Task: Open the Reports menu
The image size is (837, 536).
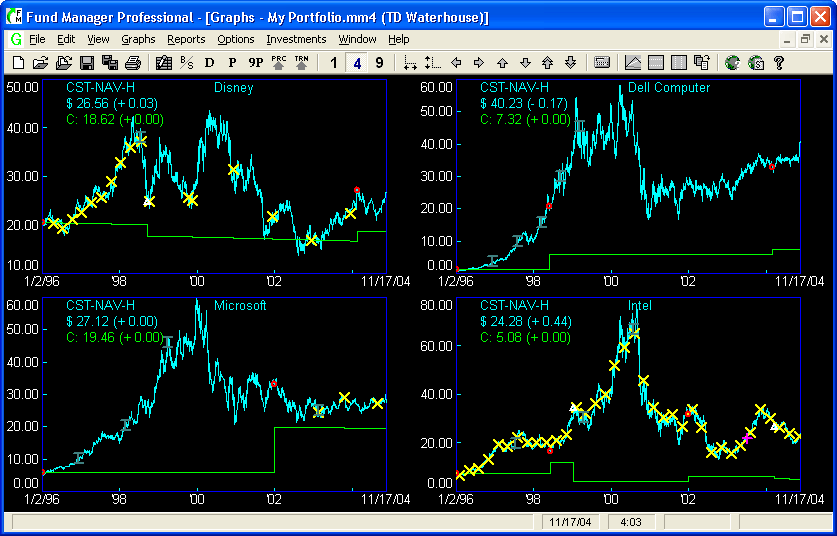Action: coord(186,40)
